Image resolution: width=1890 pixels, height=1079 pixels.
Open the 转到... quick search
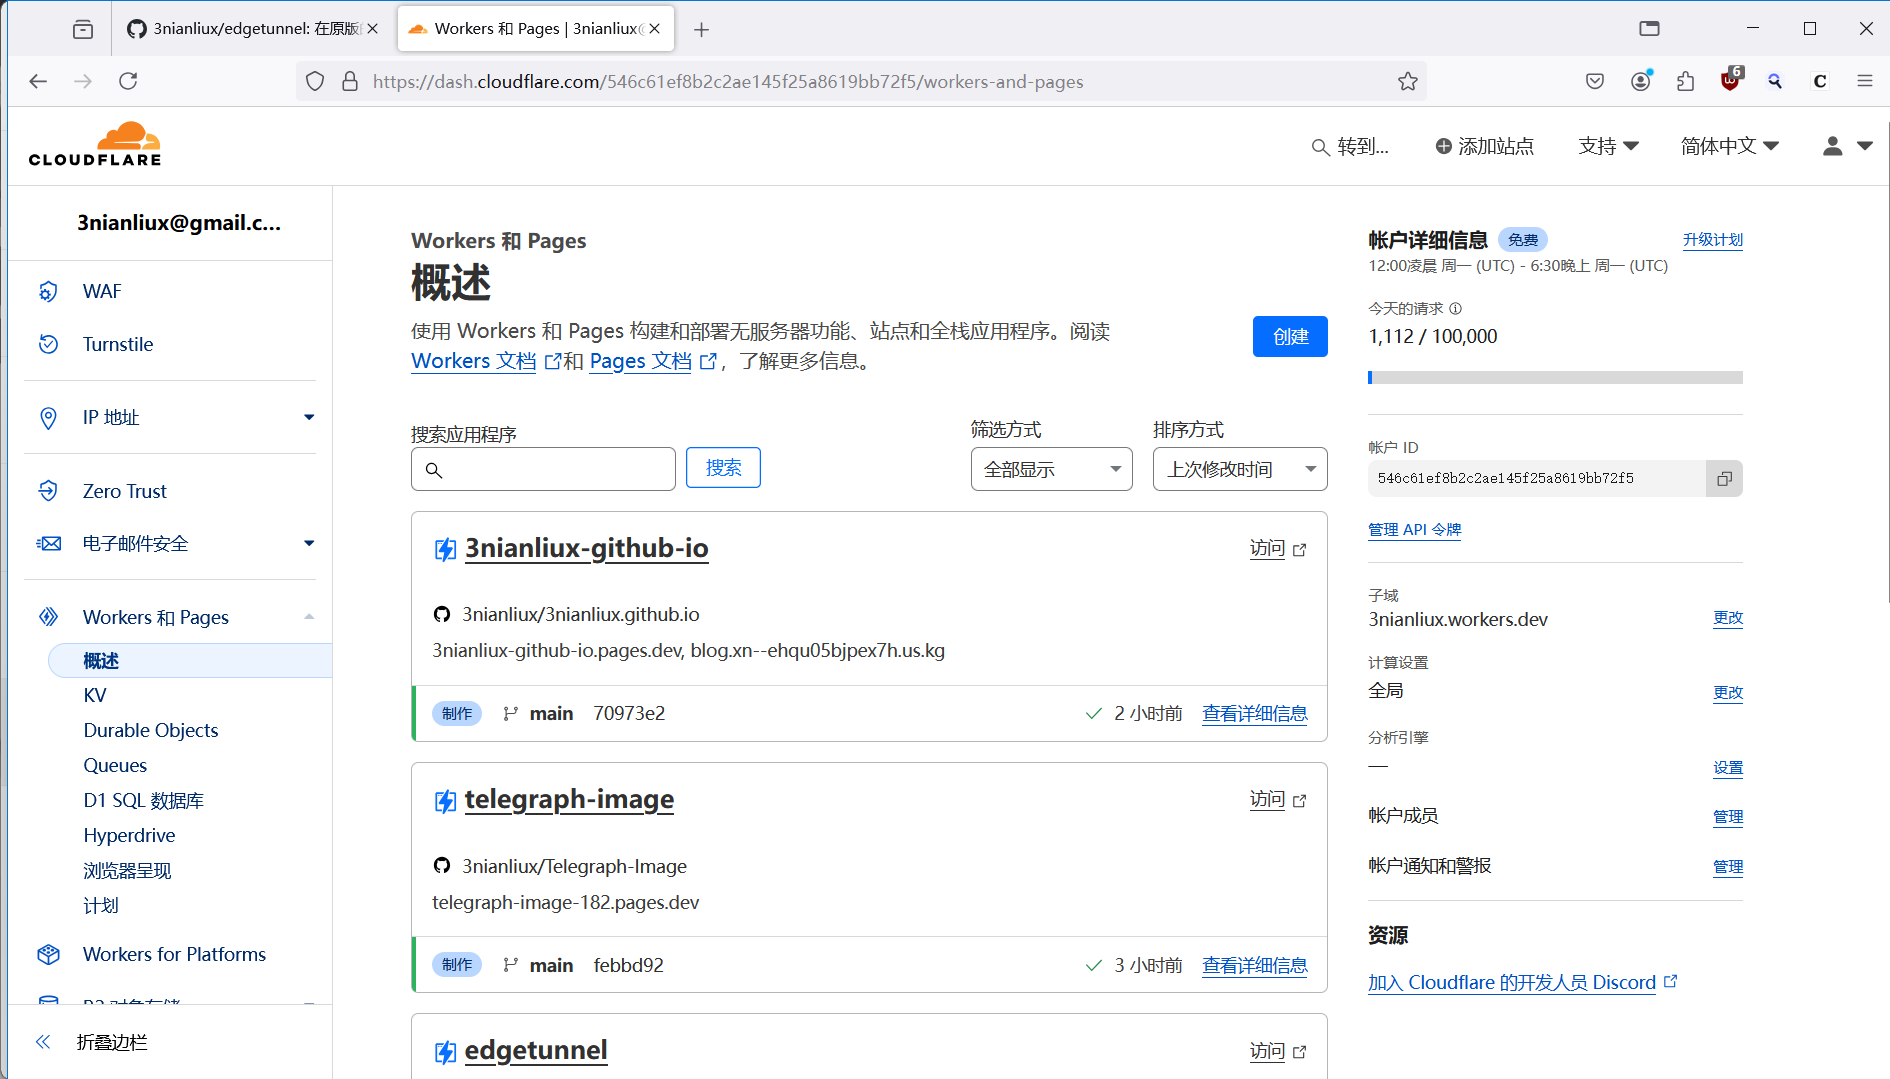pos(1350,146)
